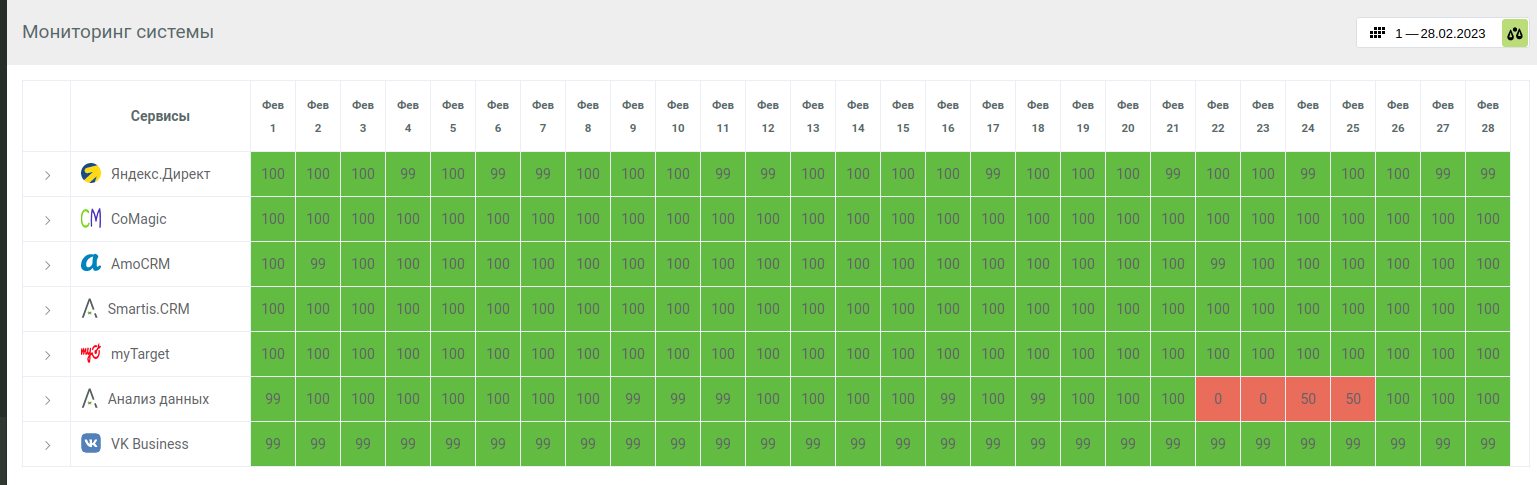Expand the Яндекс.Директ row

point(47,175)
